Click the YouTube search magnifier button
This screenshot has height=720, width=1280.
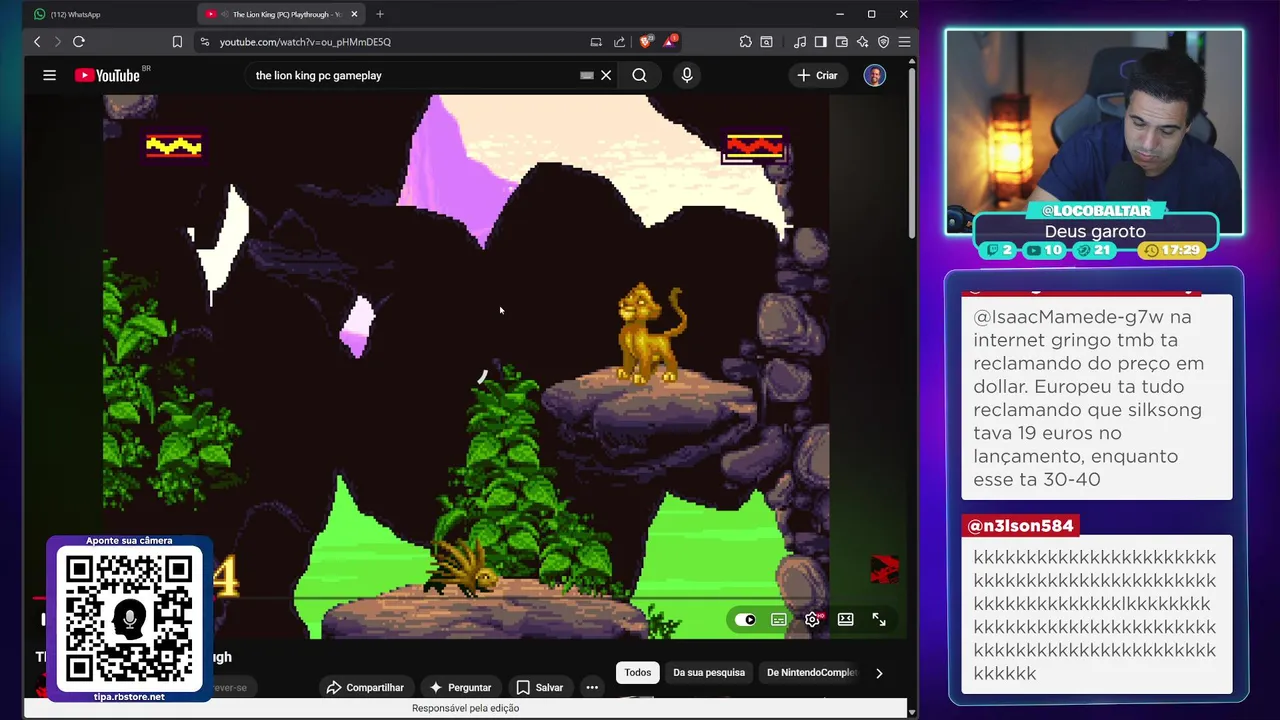coord(639,75)
